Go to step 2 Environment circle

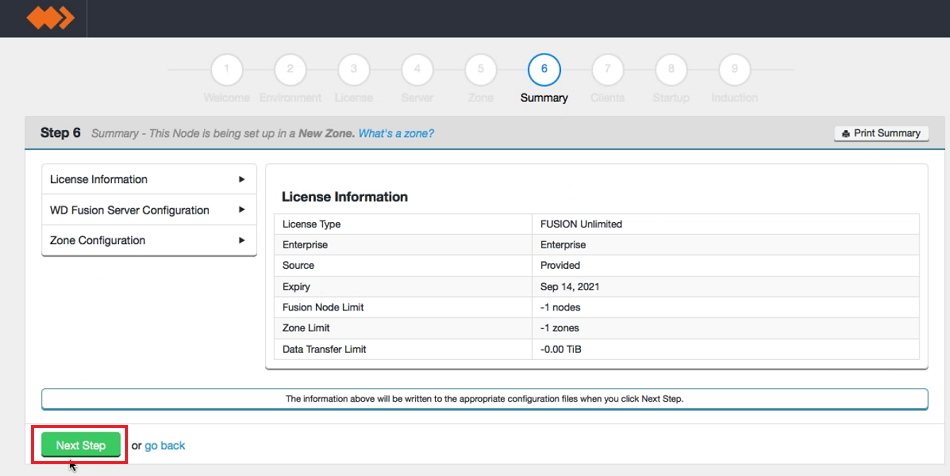pyautogui.click(x=290, y=69)
